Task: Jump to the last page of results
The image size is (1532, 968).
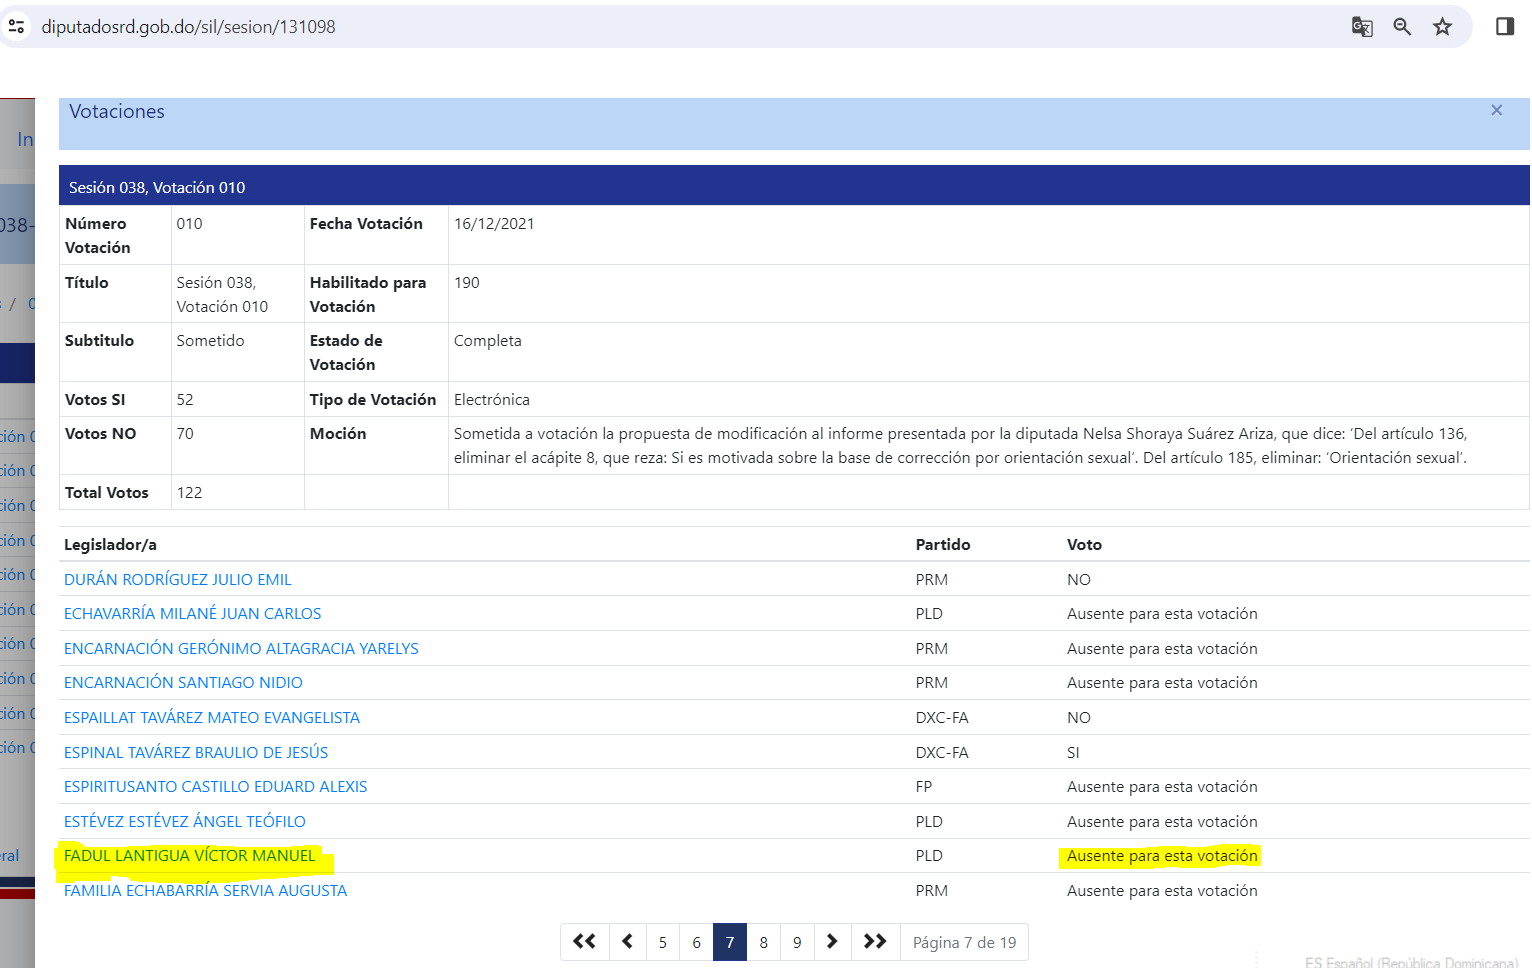Action: tap(875, 942)
